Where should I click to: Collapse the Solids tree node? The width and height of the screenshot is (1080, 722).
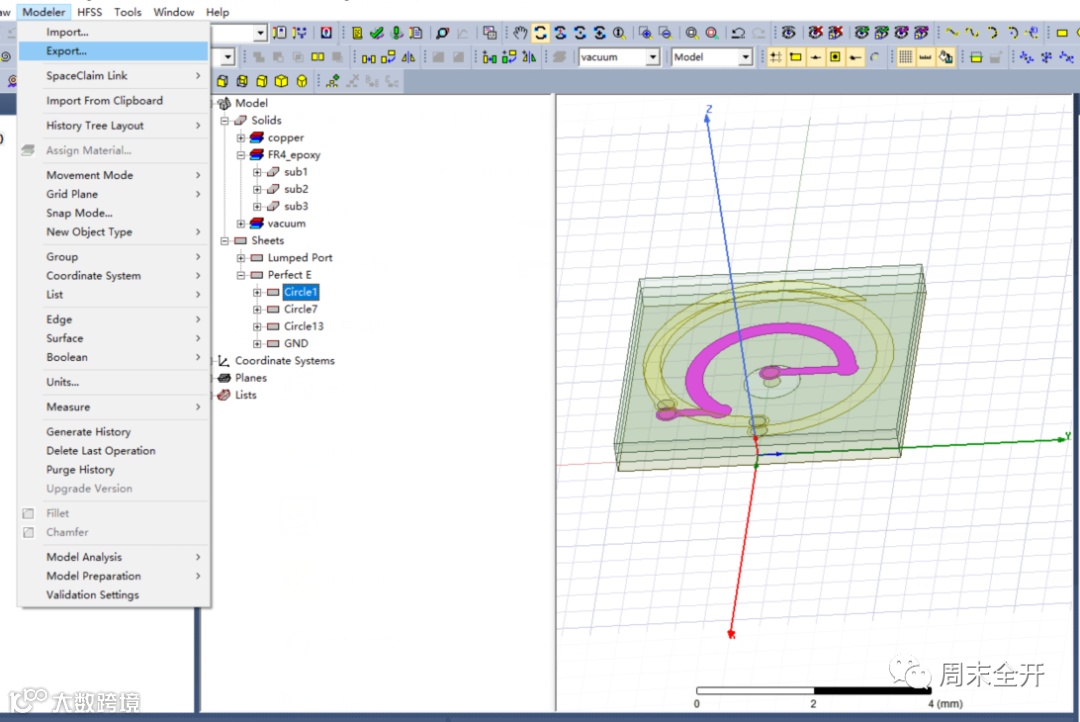point(225,121)
